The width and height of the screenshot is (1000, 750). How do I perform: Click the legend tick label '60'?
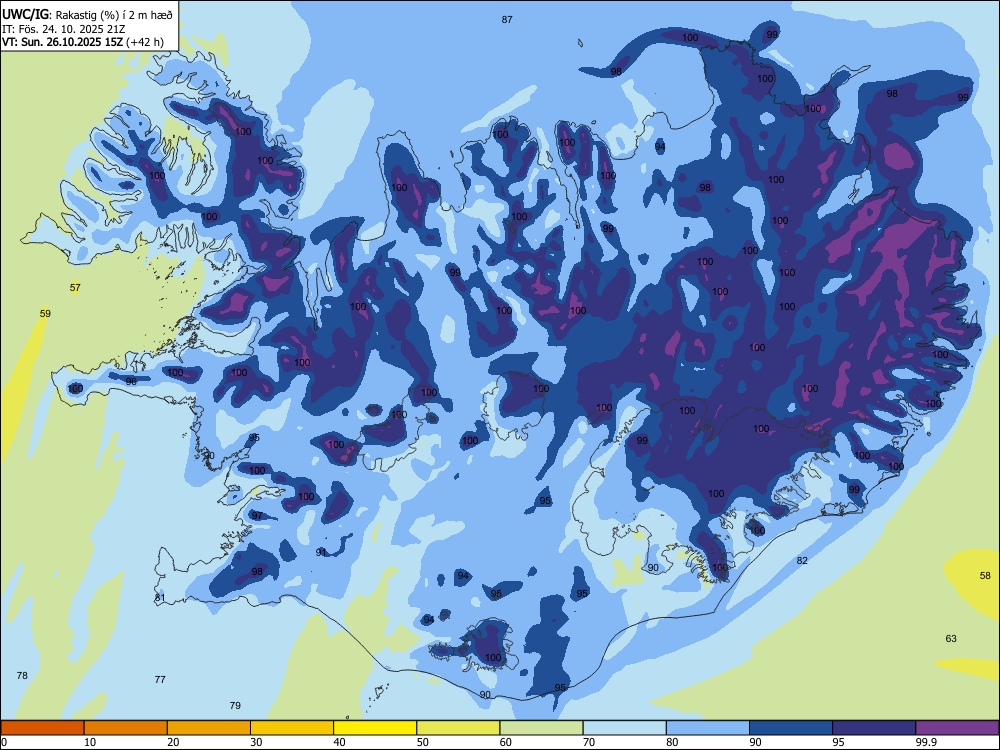coord(506,742)
